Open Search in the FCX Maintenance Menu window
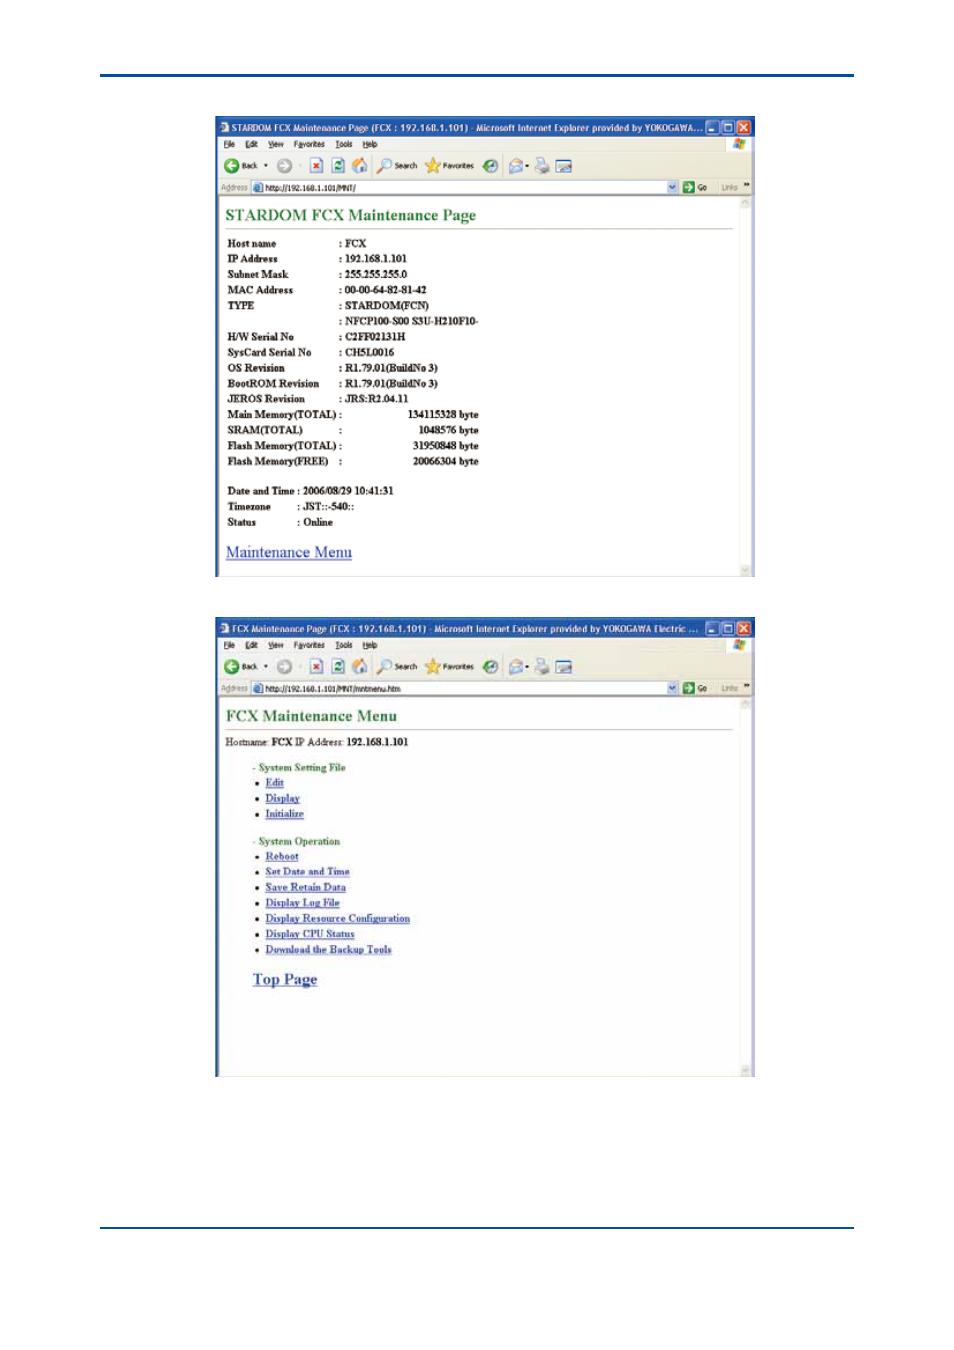This screenshot has height=1350, width=954. [x=397, y=667]
